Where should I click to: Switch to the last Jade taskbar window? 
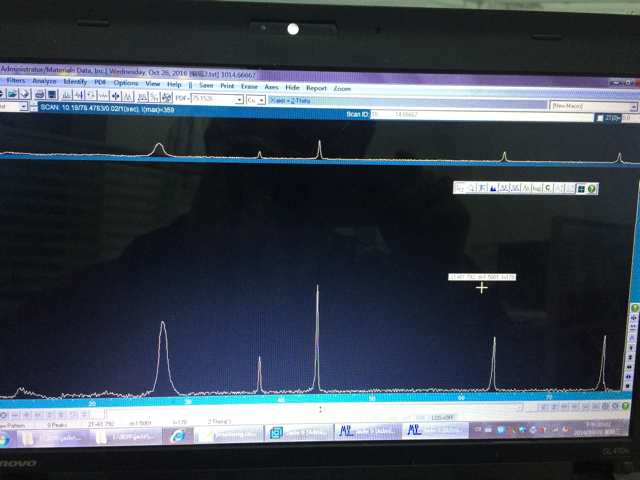point(436,430)
